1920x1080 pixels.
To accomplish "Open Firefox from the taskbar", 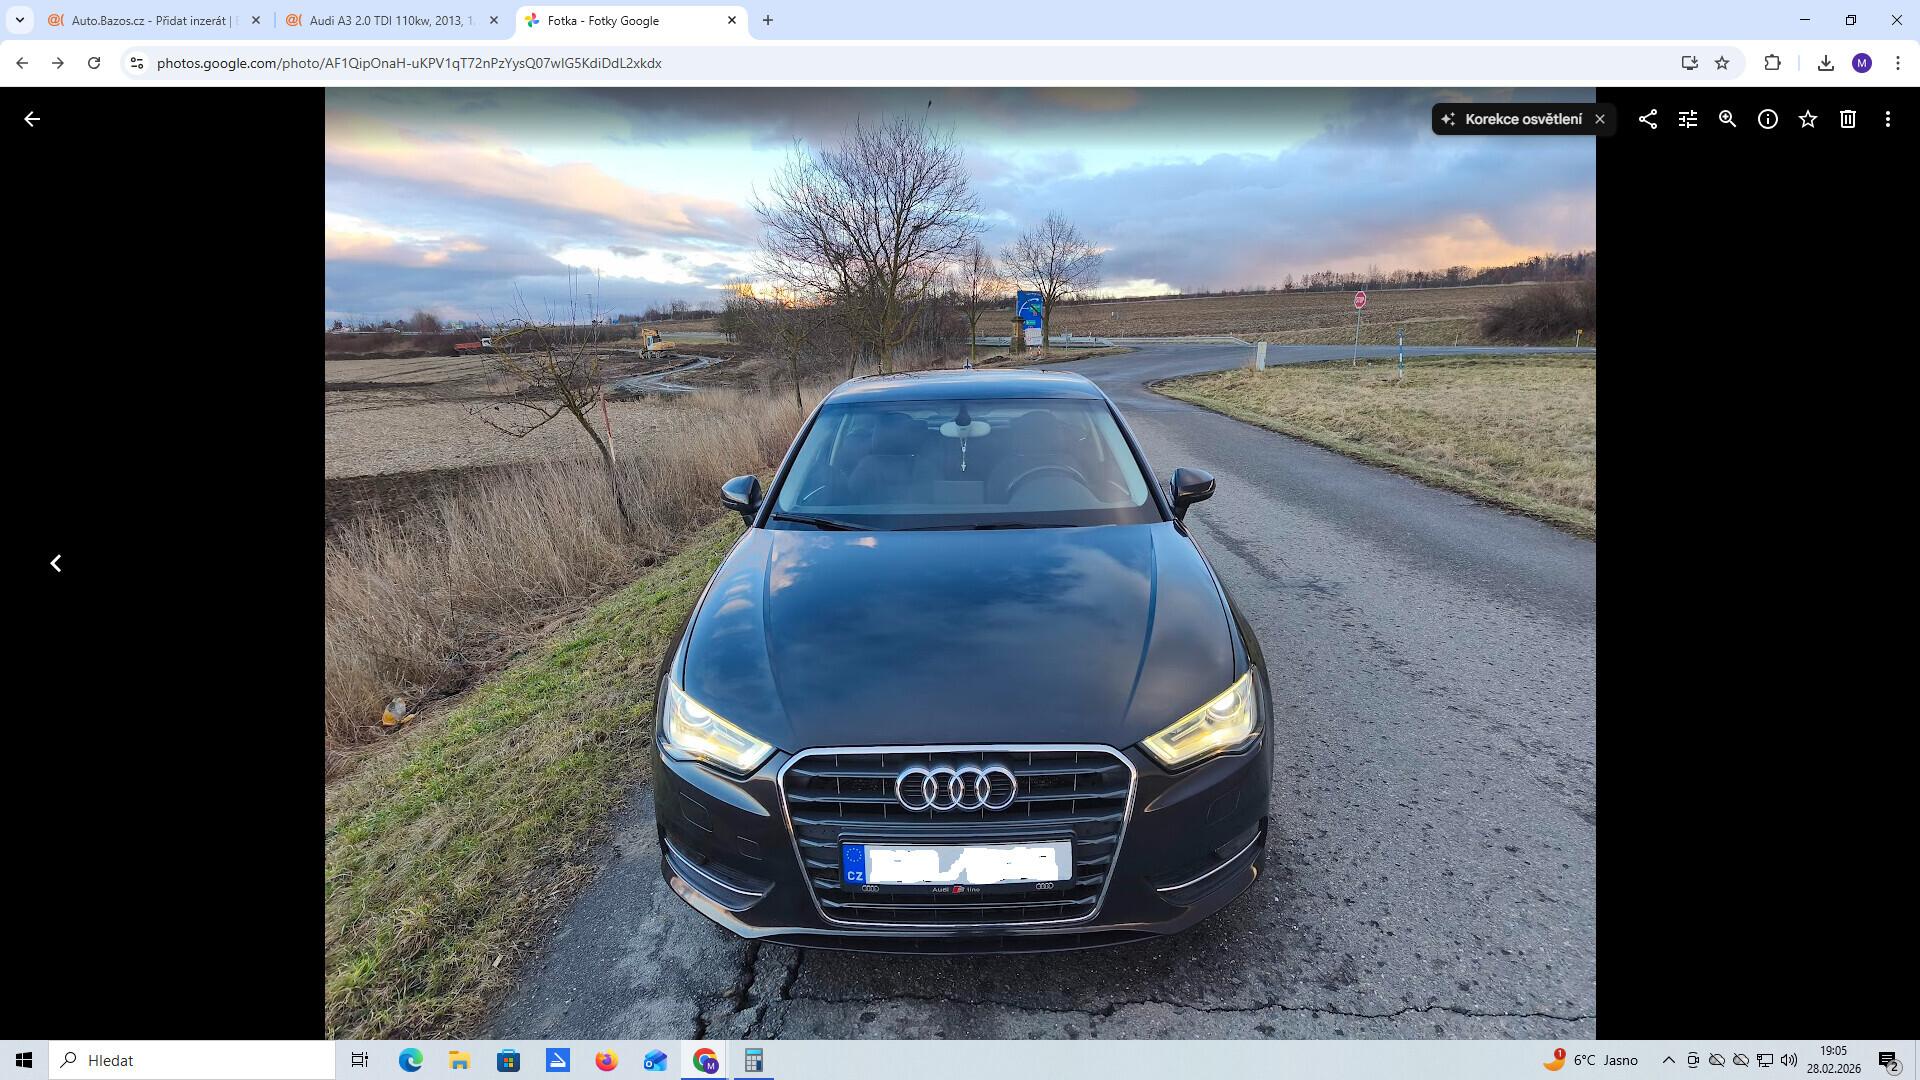I will coord(606,1060).
